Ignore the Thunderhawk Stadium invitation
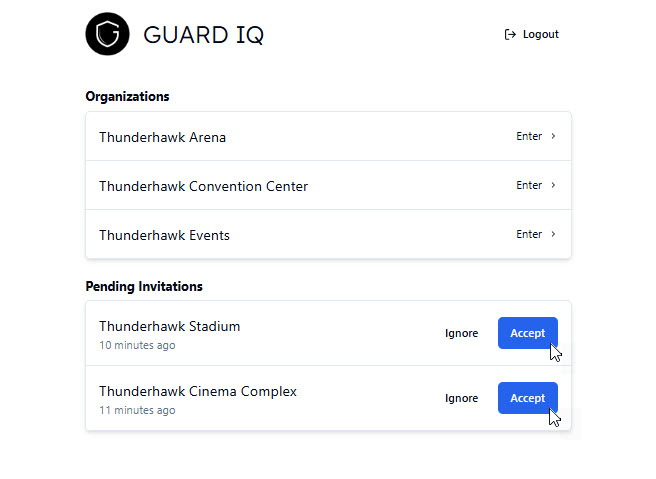Viewport: 656px width, 479px height. [461, 333]
